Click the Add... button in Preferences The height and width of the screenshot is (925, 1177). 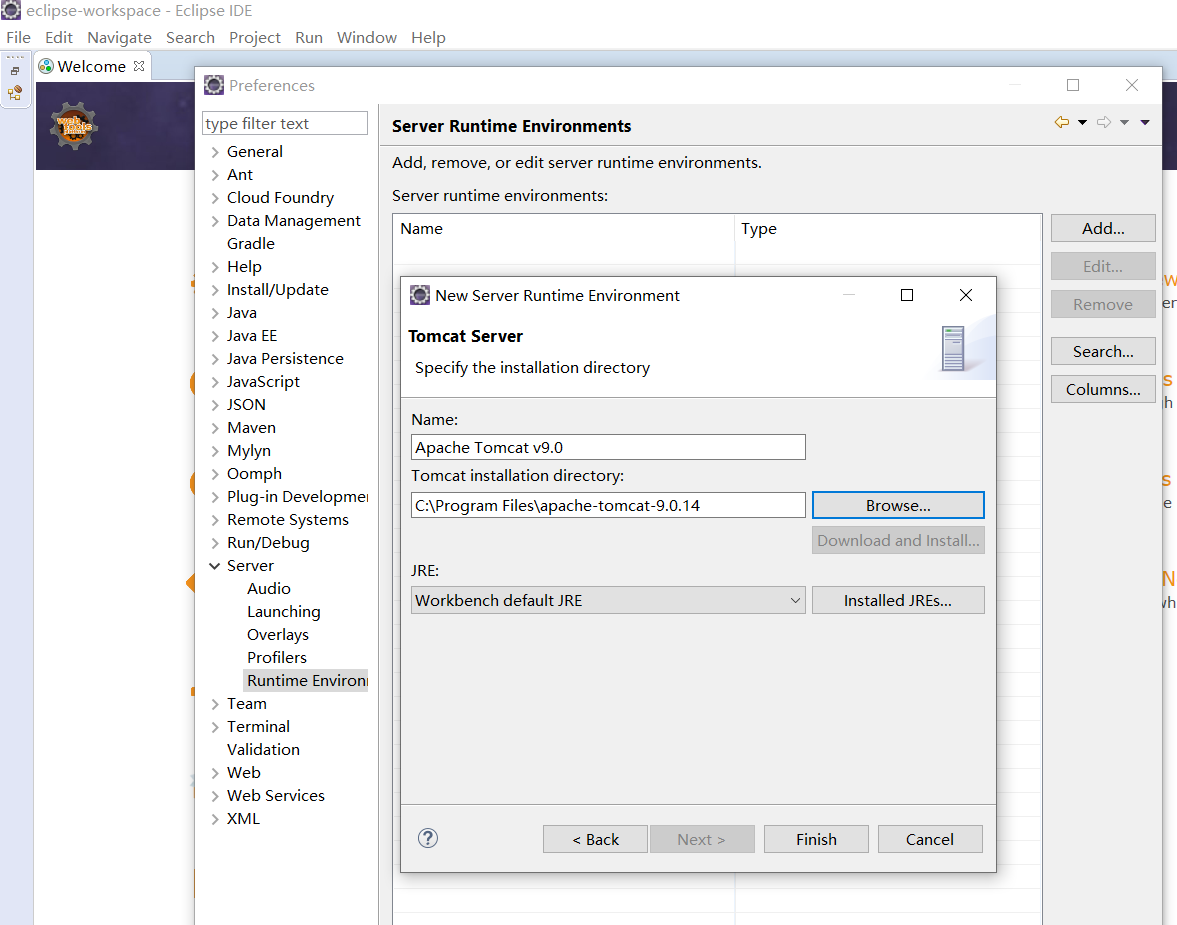(1103, 228)
